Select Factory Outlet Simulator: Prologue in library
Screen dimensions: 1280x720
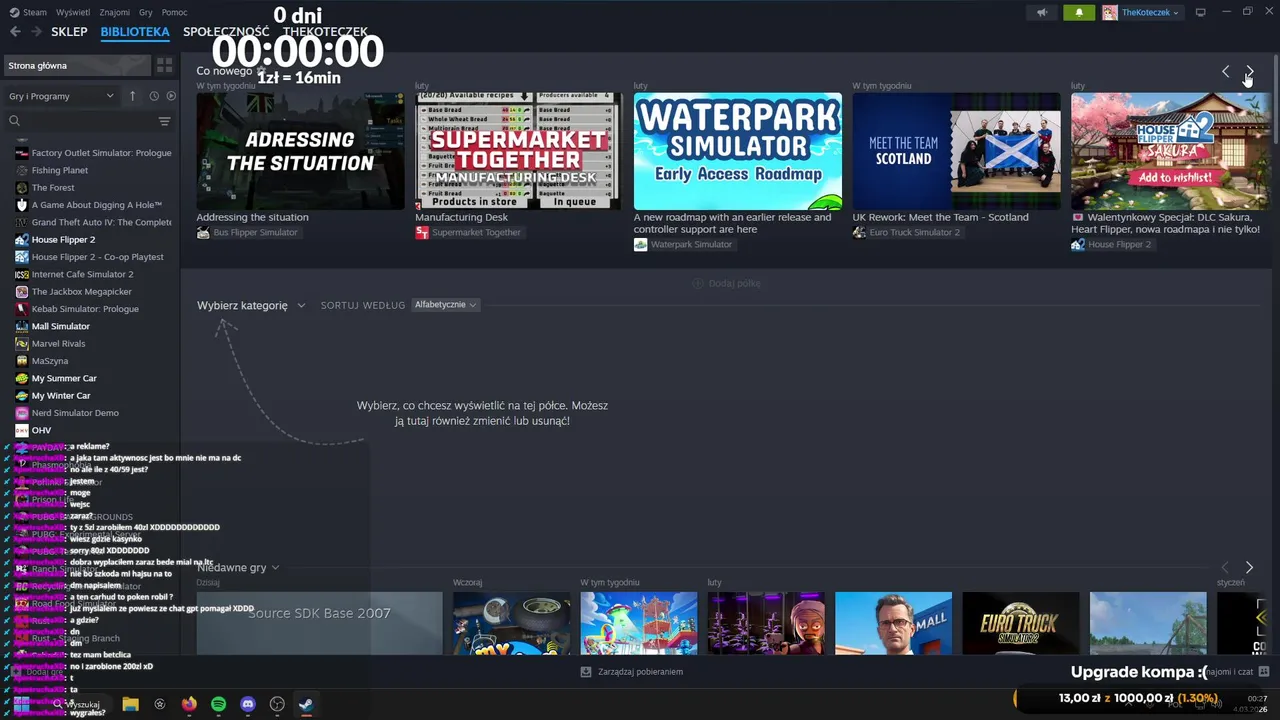93,153
